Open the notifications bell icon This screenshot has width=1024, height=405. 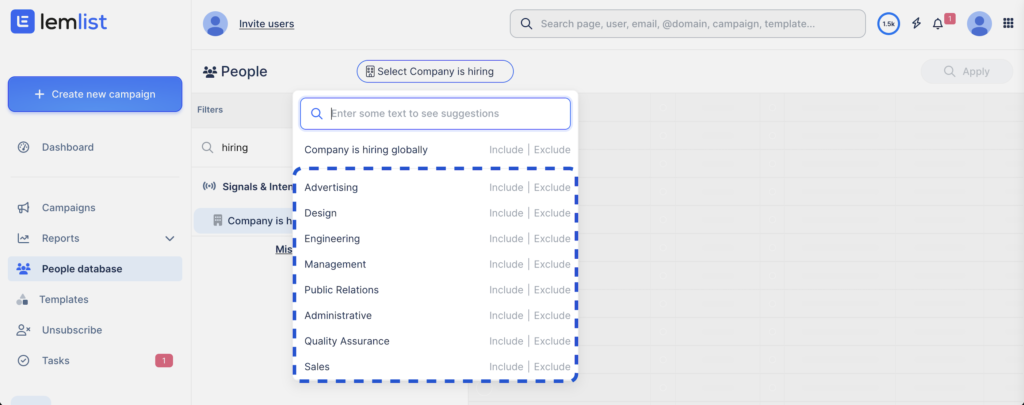[x=938, y=23]
